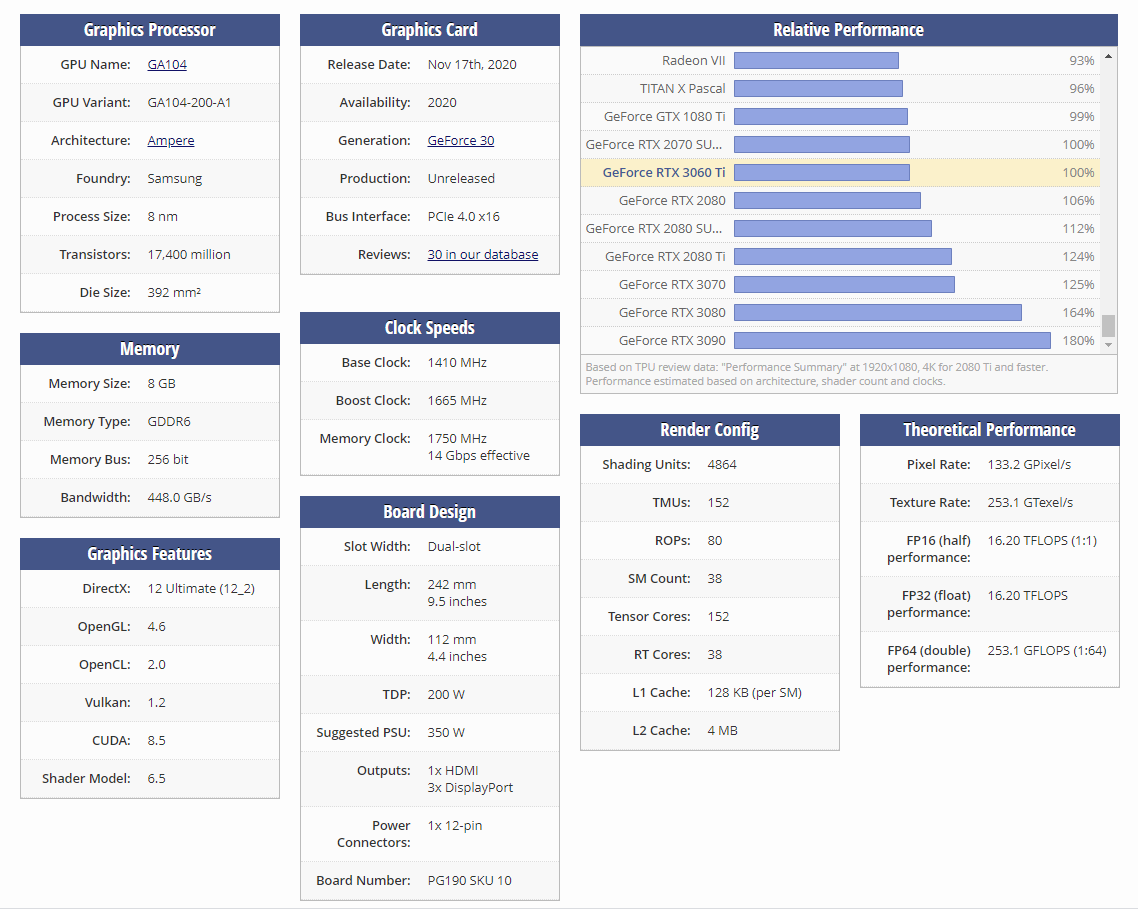Click the GeForce RTX 3080 performance bar
Screen dimensions: 1138x911
tap(878, 313)
